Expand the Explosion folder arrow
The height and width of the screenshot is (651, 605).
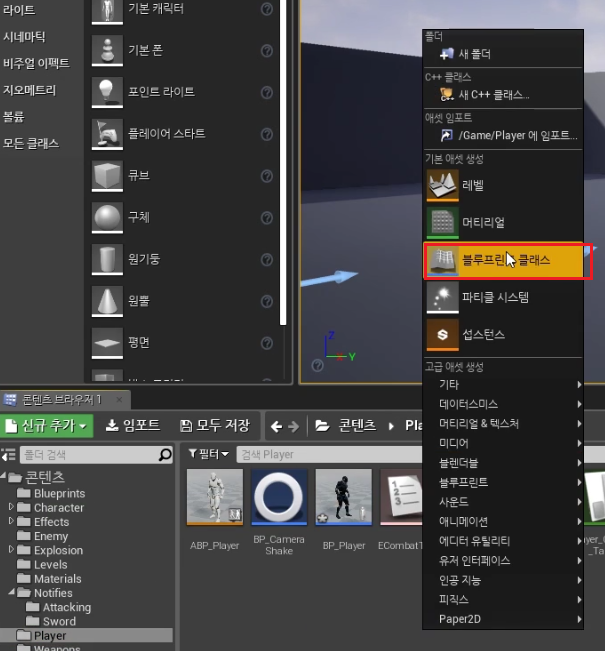click(11, 549)
